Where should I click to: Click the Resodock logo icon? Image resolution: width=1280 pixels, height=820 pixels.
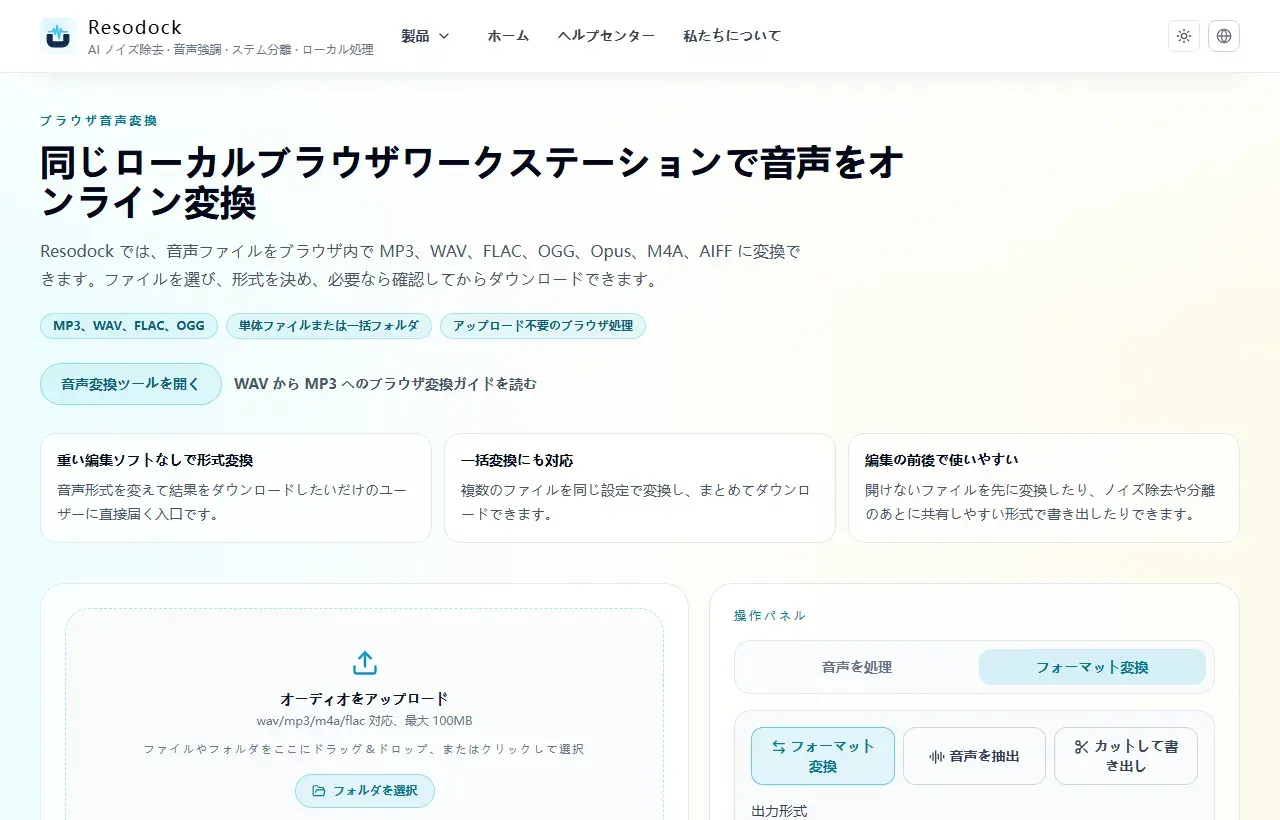click(x=58, y=36)
